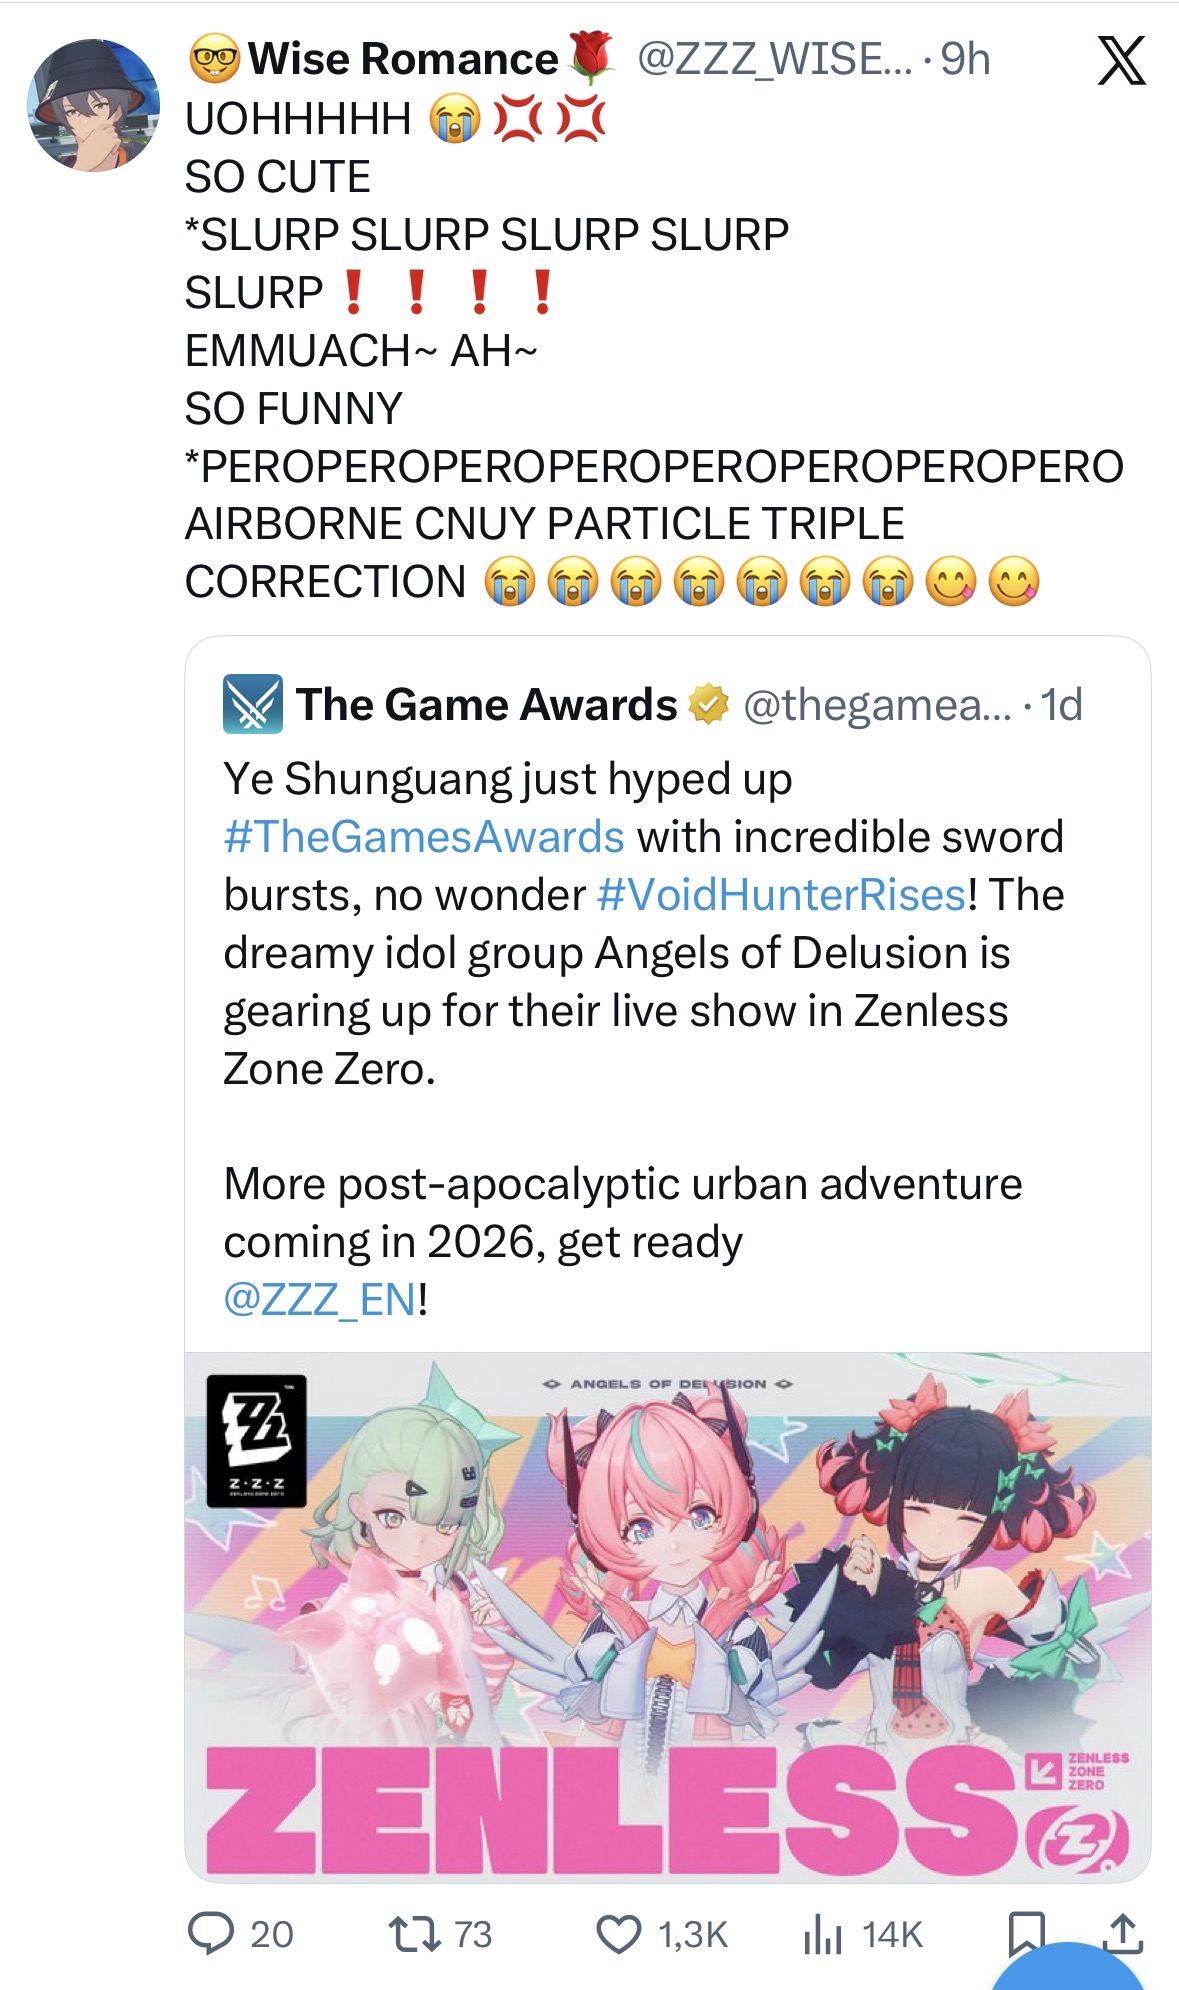The width and height of the screenshot is (1179, 1990).
Task: Open The Game Awards account name
Action: point(487,705)
